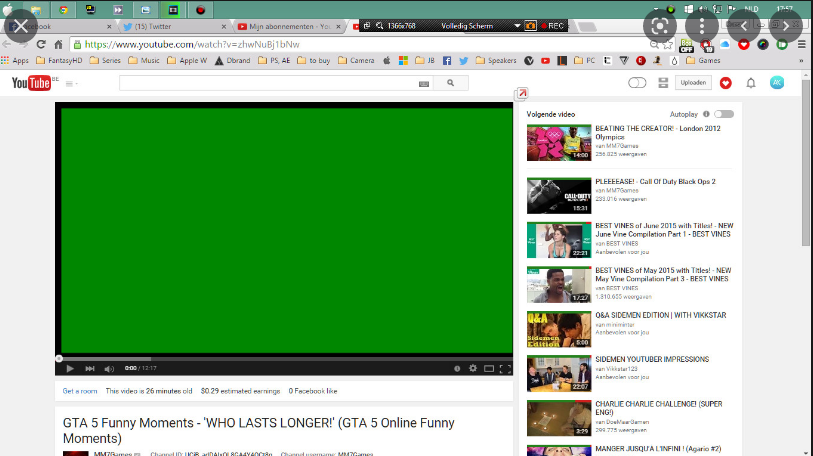Click the video progress bar
Screen dimensions: 813x456
(x=284, y=358)
